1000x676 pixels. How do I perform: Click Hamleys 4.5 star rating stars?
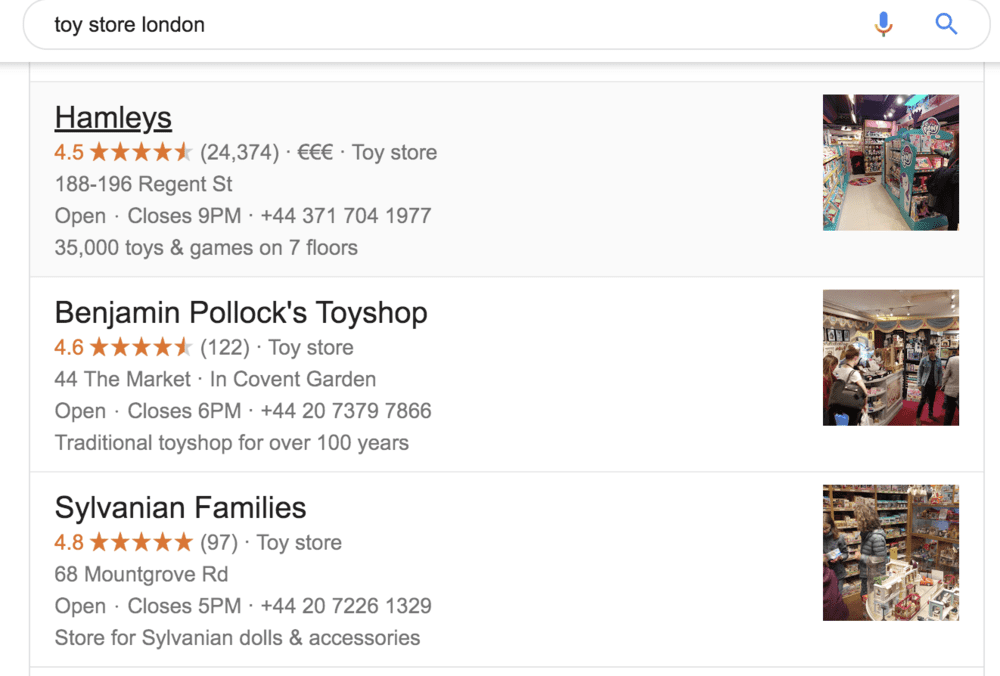tap(141, 153)
